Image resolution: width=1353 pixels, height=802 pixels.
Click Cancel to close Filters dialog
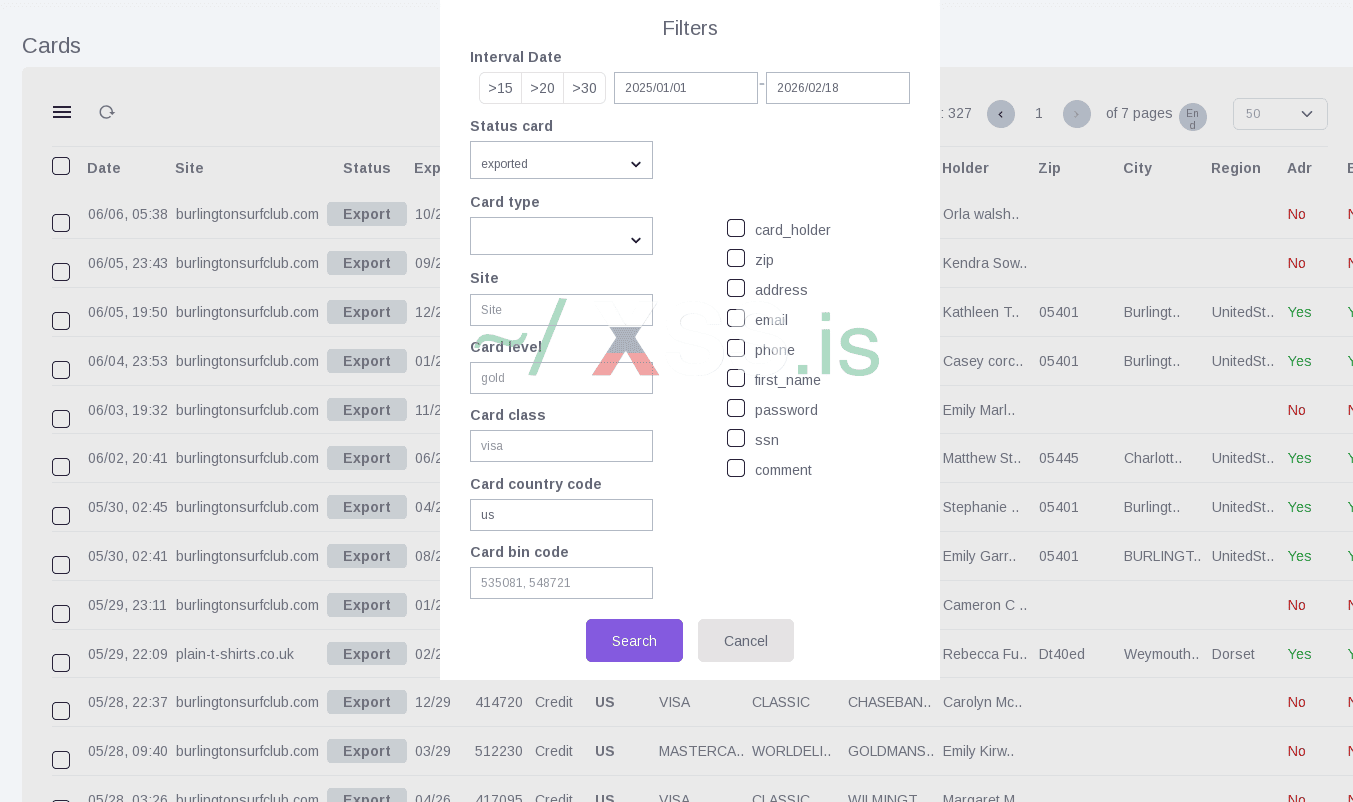(746, 641)
